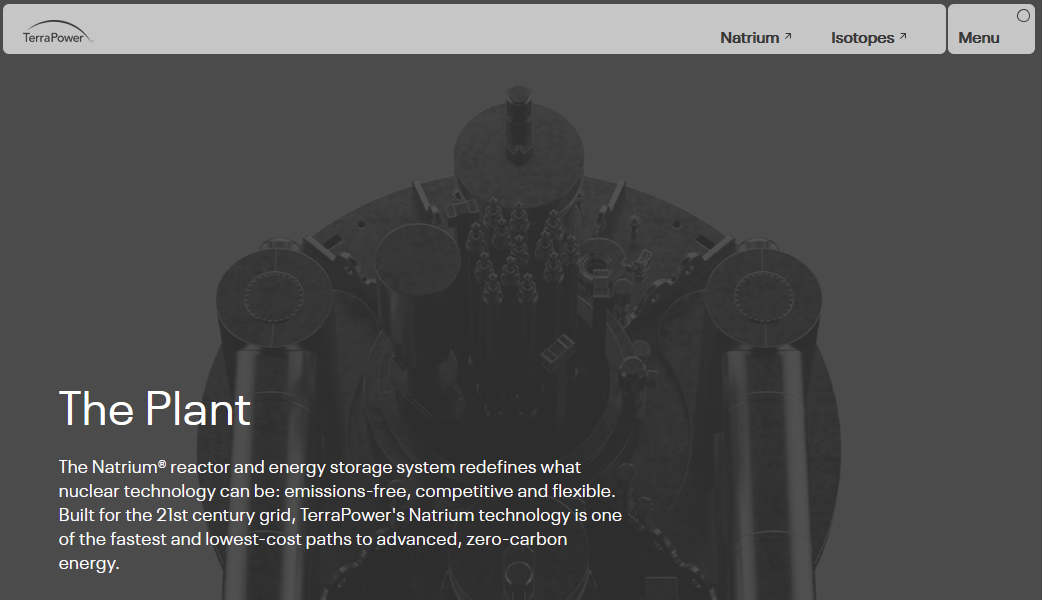Image resolution: width=1042 pixels, height=600 pixels.
Task: Open the Natrium link
Action: [756, 38]
